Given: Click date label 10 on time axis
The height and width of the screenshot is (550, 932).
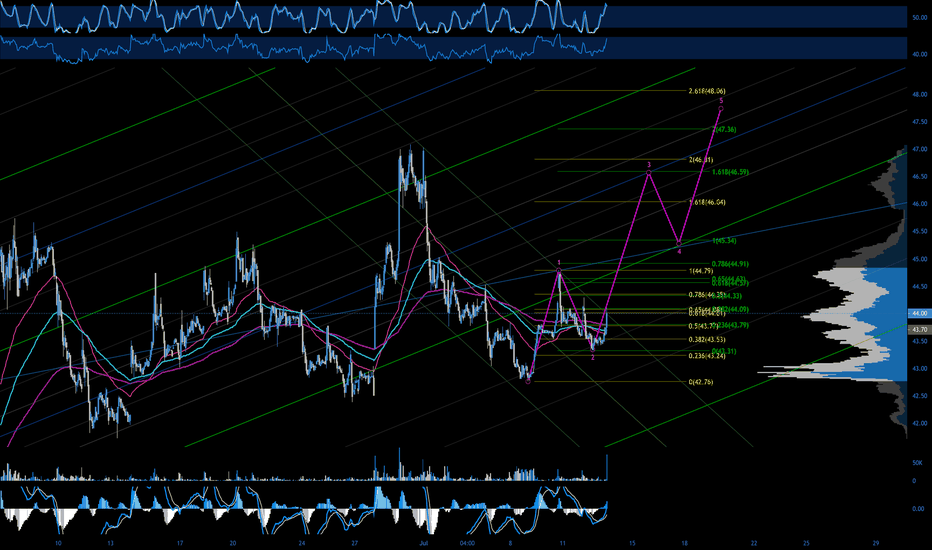Looking at the screenshot, I should pyautogui.click(x=58, y=543).
